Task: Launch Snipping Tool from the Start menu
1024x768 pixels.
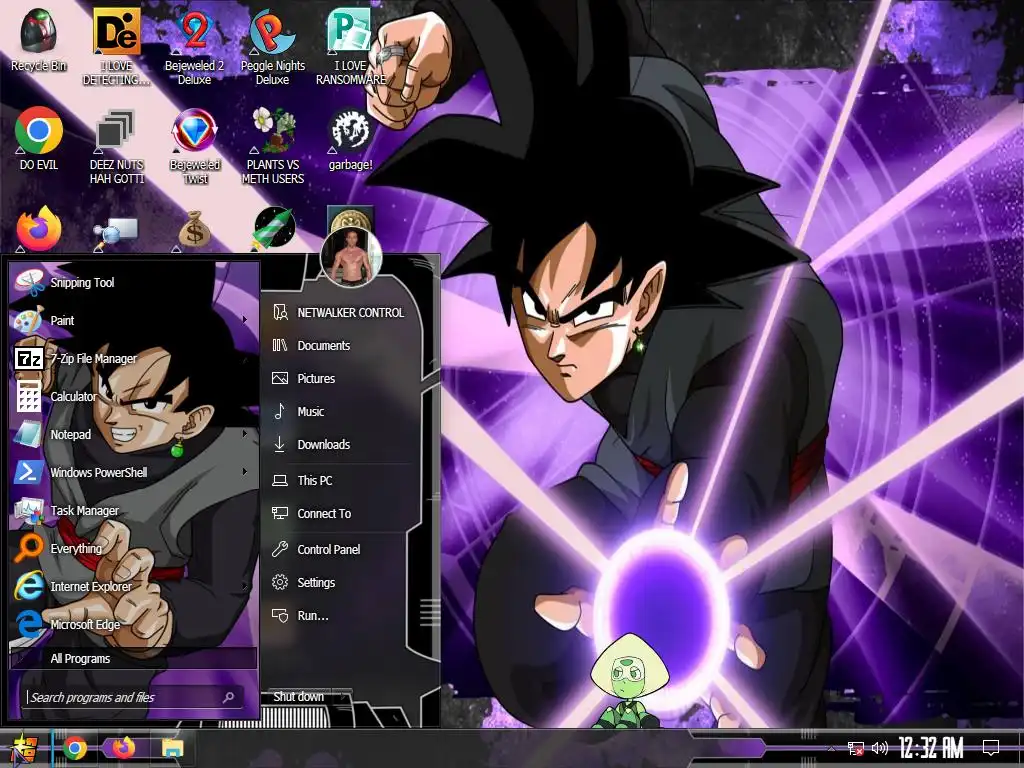Action: click(131, 283)
